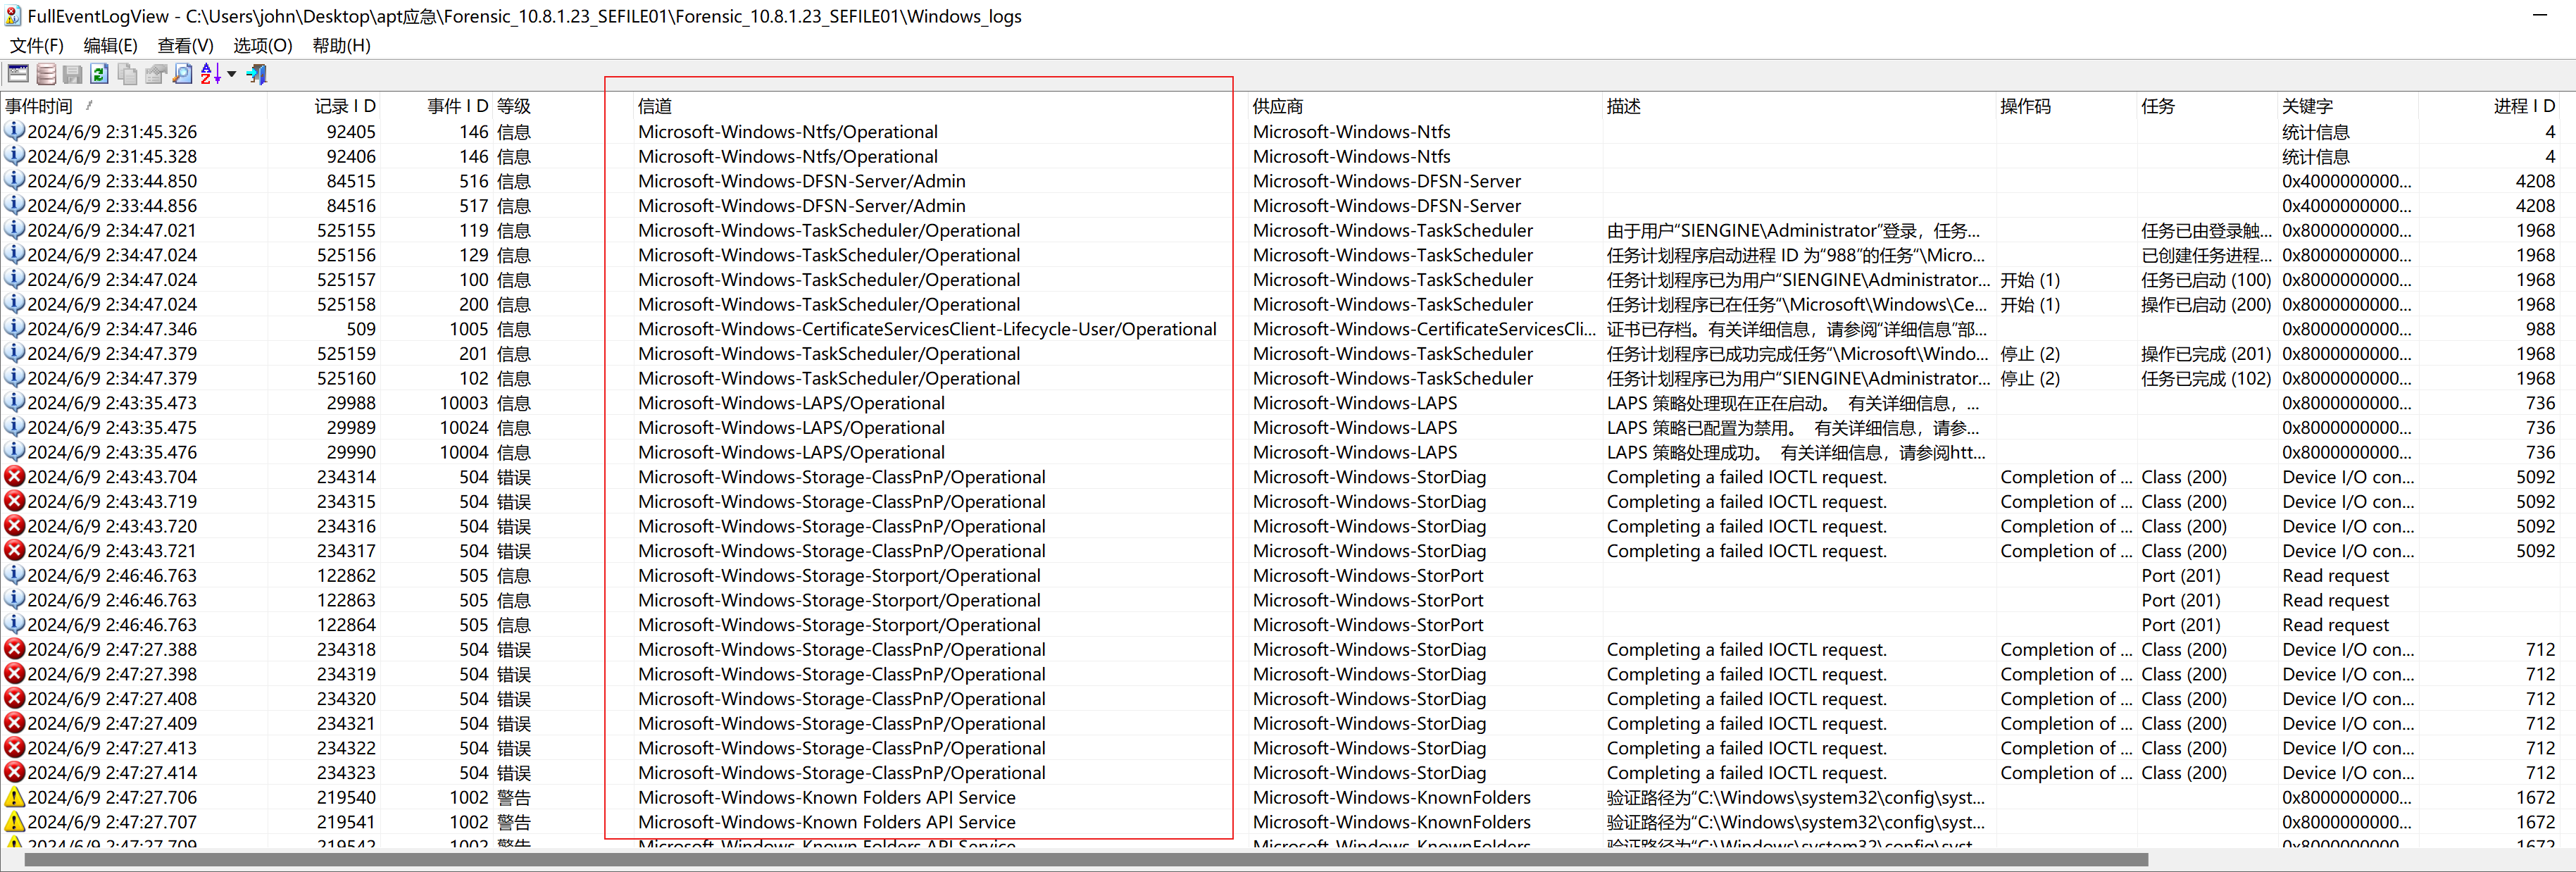
Task: Click the Exit door icon
Action: [257, 74]
